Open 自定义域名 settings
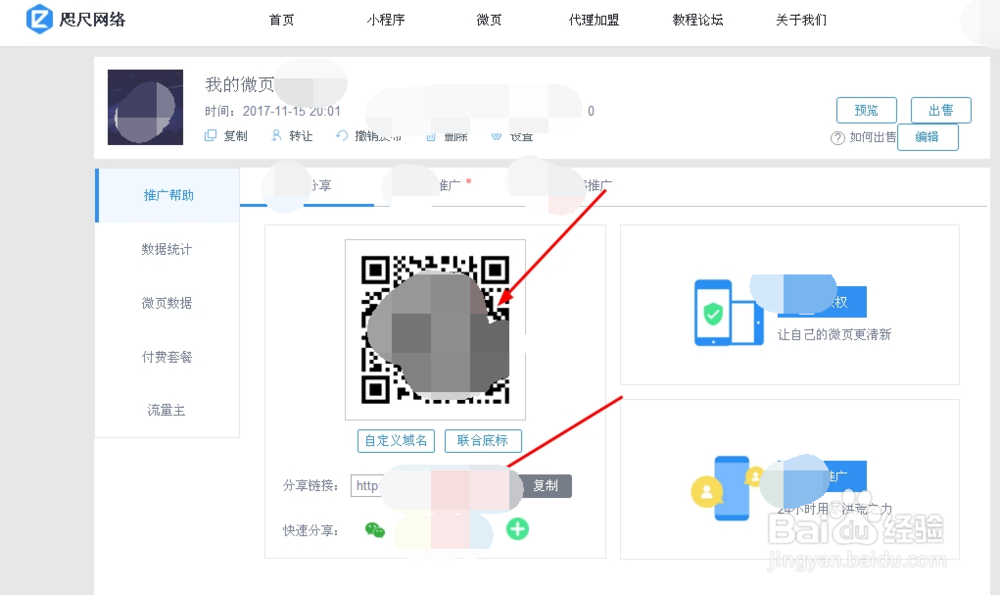 (396, 441)
